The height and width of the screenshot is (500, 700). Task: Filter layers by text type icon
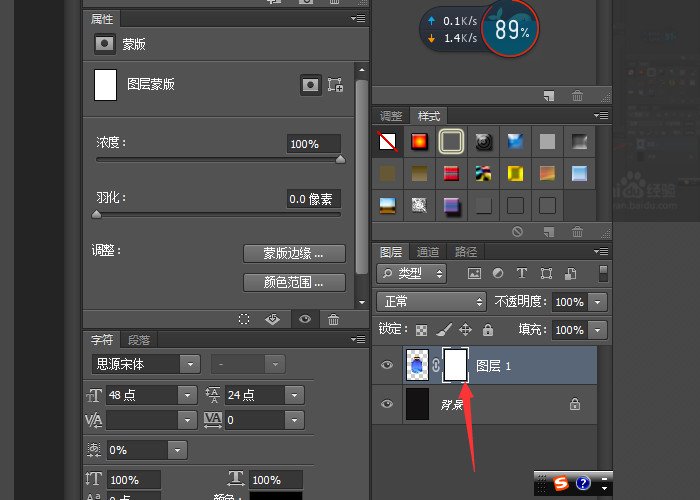coord(521,273)
